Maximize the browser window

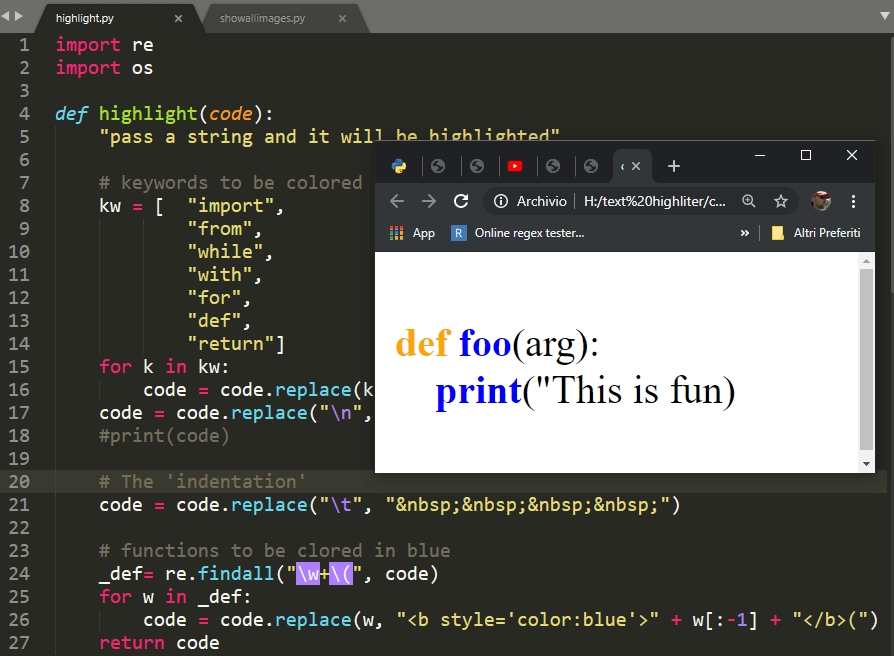coord(806,155)
